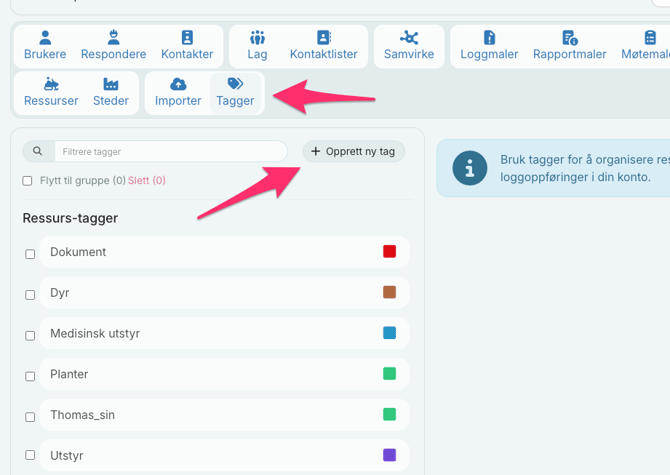Screen dimensions: 670x475
Task: Tick the checkbox next to Dyr
Action: coord(30,295)
